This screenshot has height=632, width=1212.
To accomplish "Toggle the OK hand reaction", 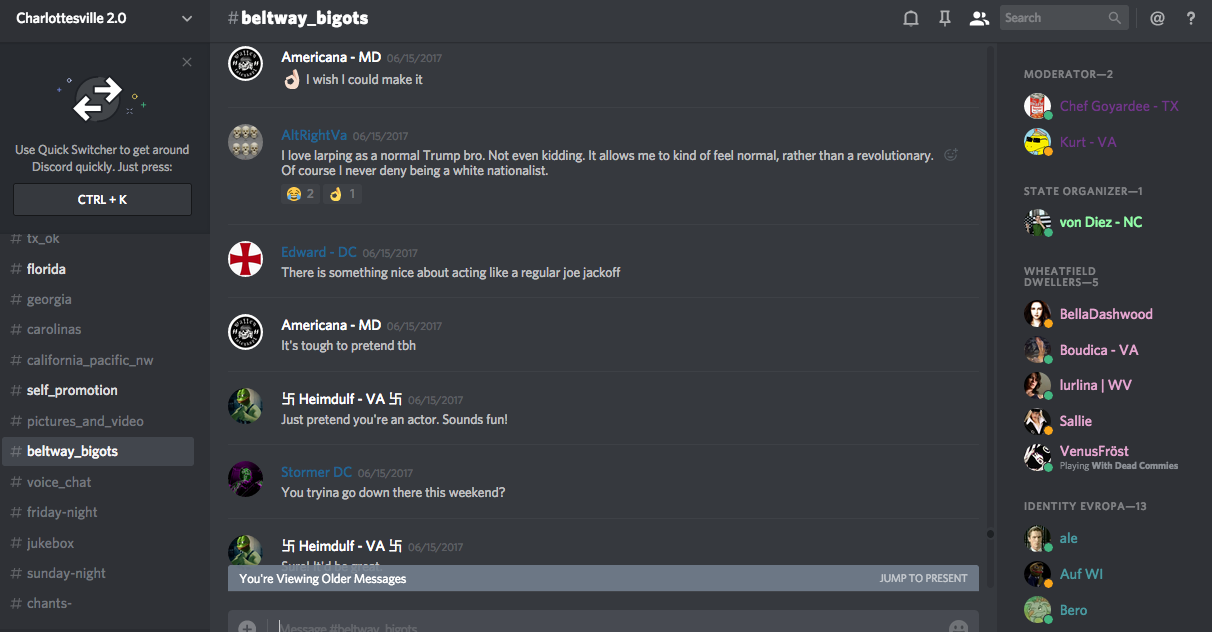I will 342,193.
